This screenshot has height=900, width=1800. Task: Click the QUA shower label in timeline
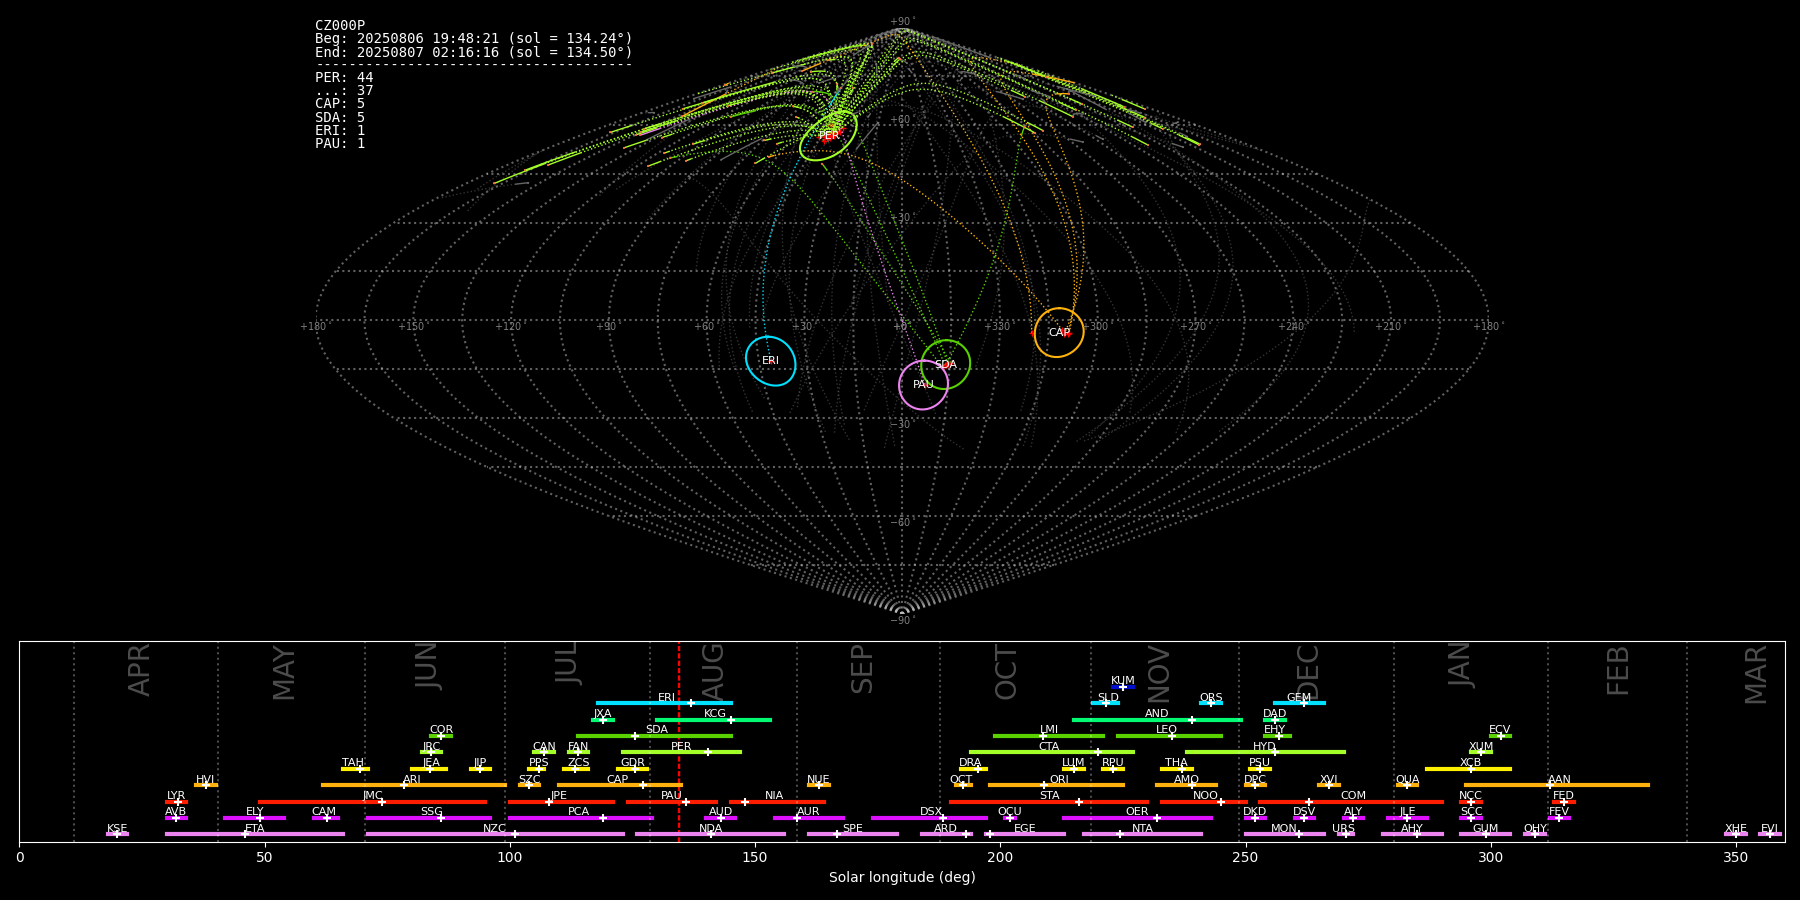1407,779
